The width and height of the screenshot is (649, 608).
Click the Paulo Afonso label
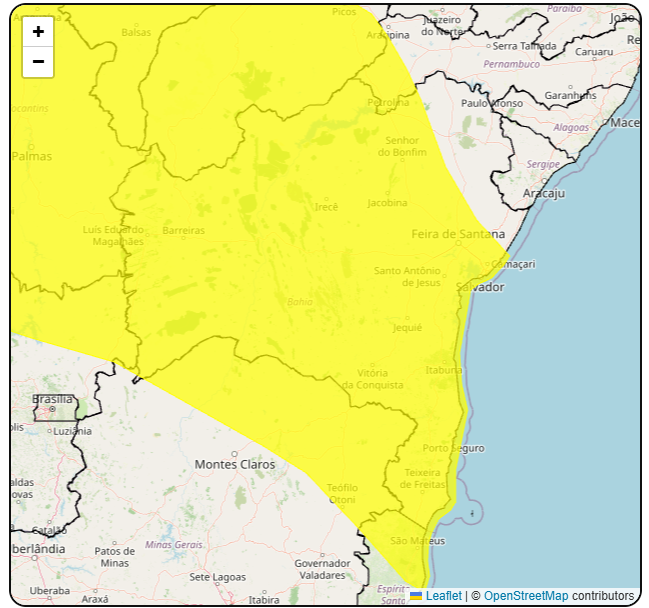pyautogui.click(x=492, y=103)
